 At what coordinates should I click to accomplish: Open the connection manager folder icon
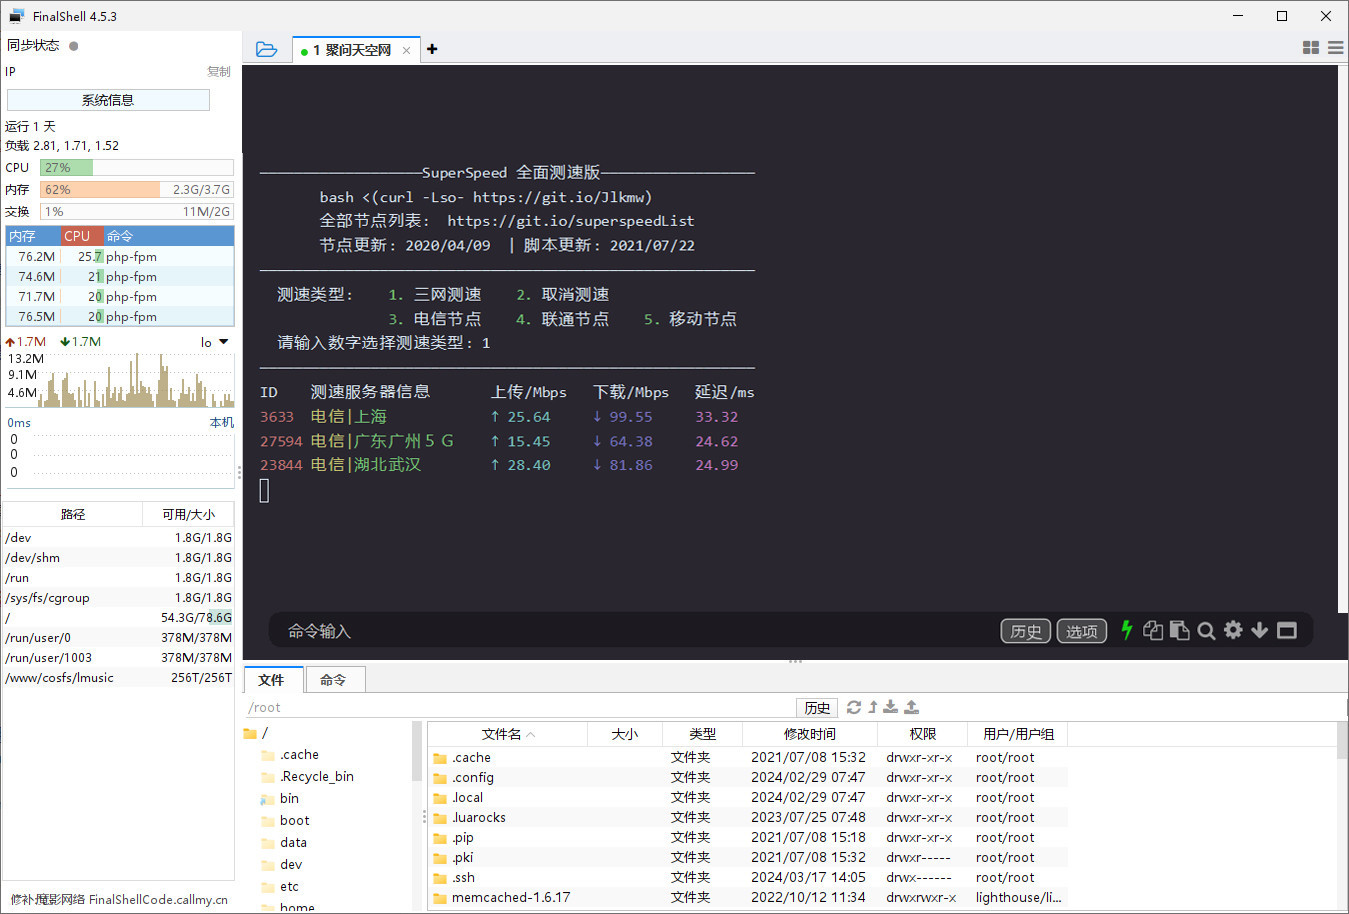coord(266,49)
